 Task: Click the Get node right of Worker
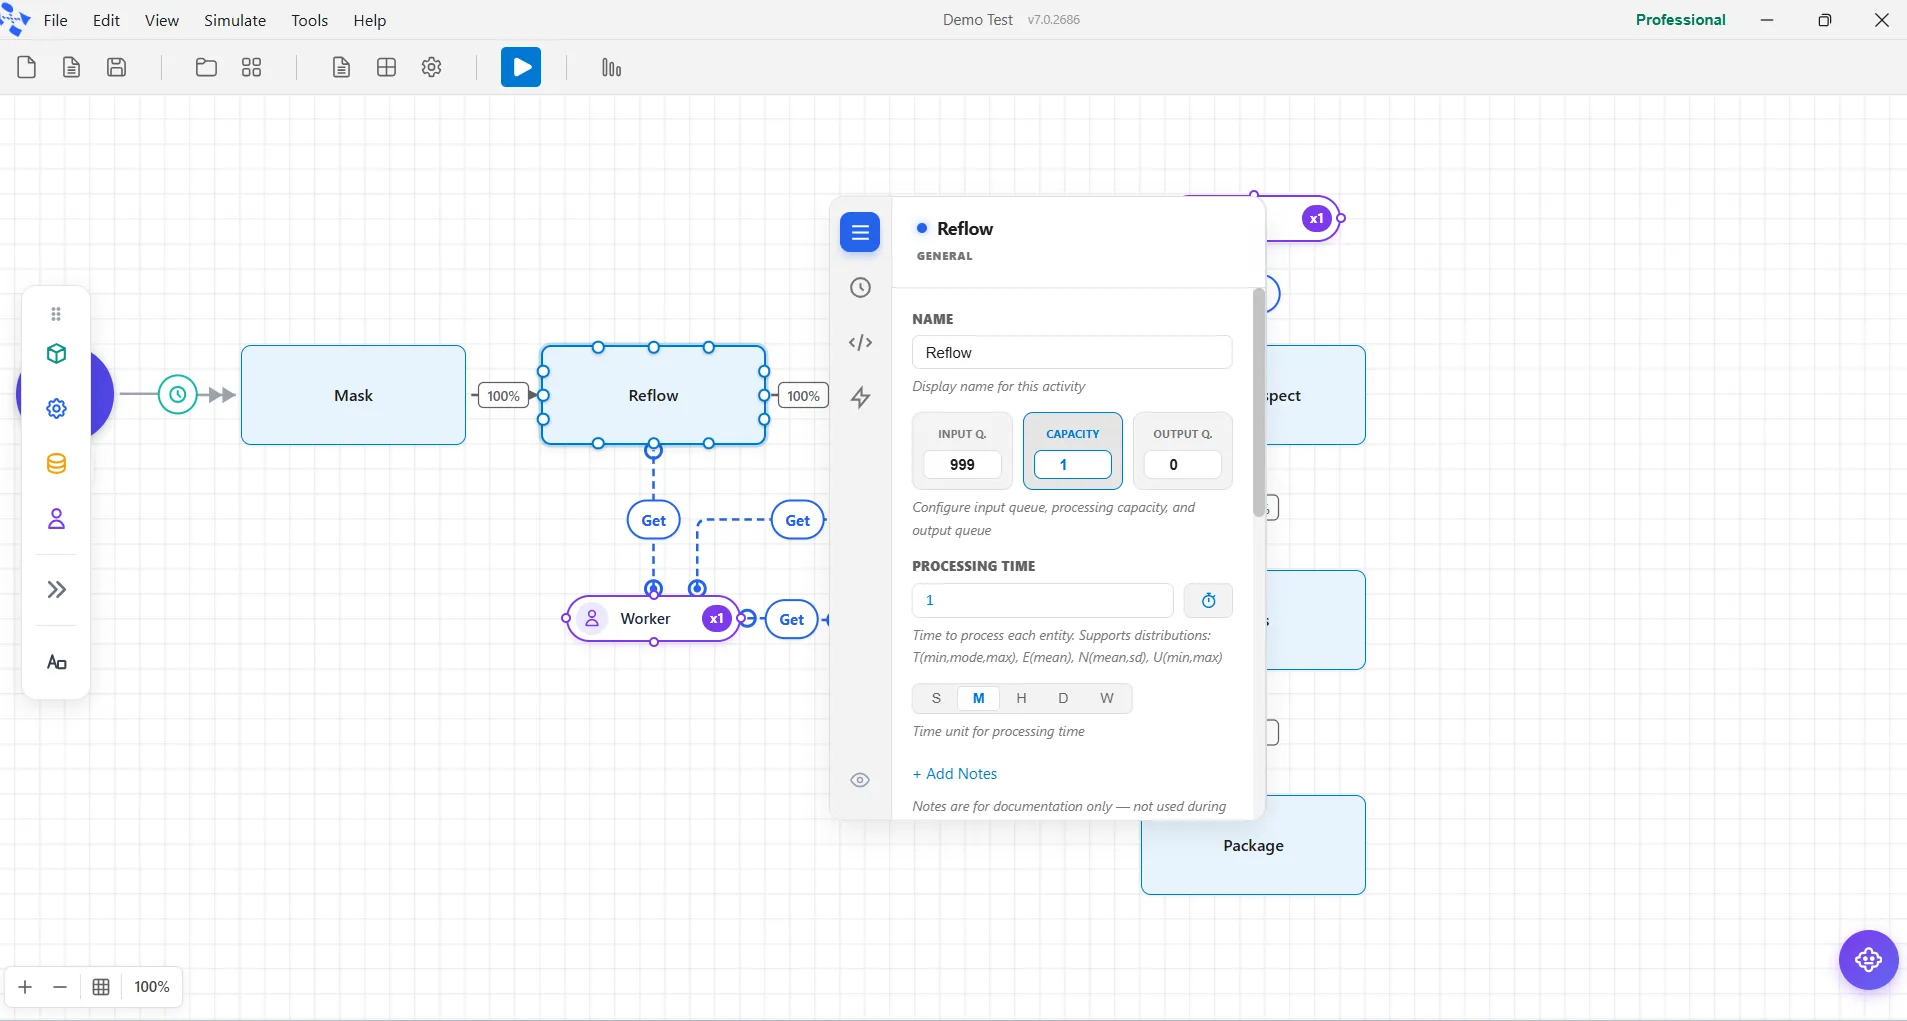coord(792,619)
